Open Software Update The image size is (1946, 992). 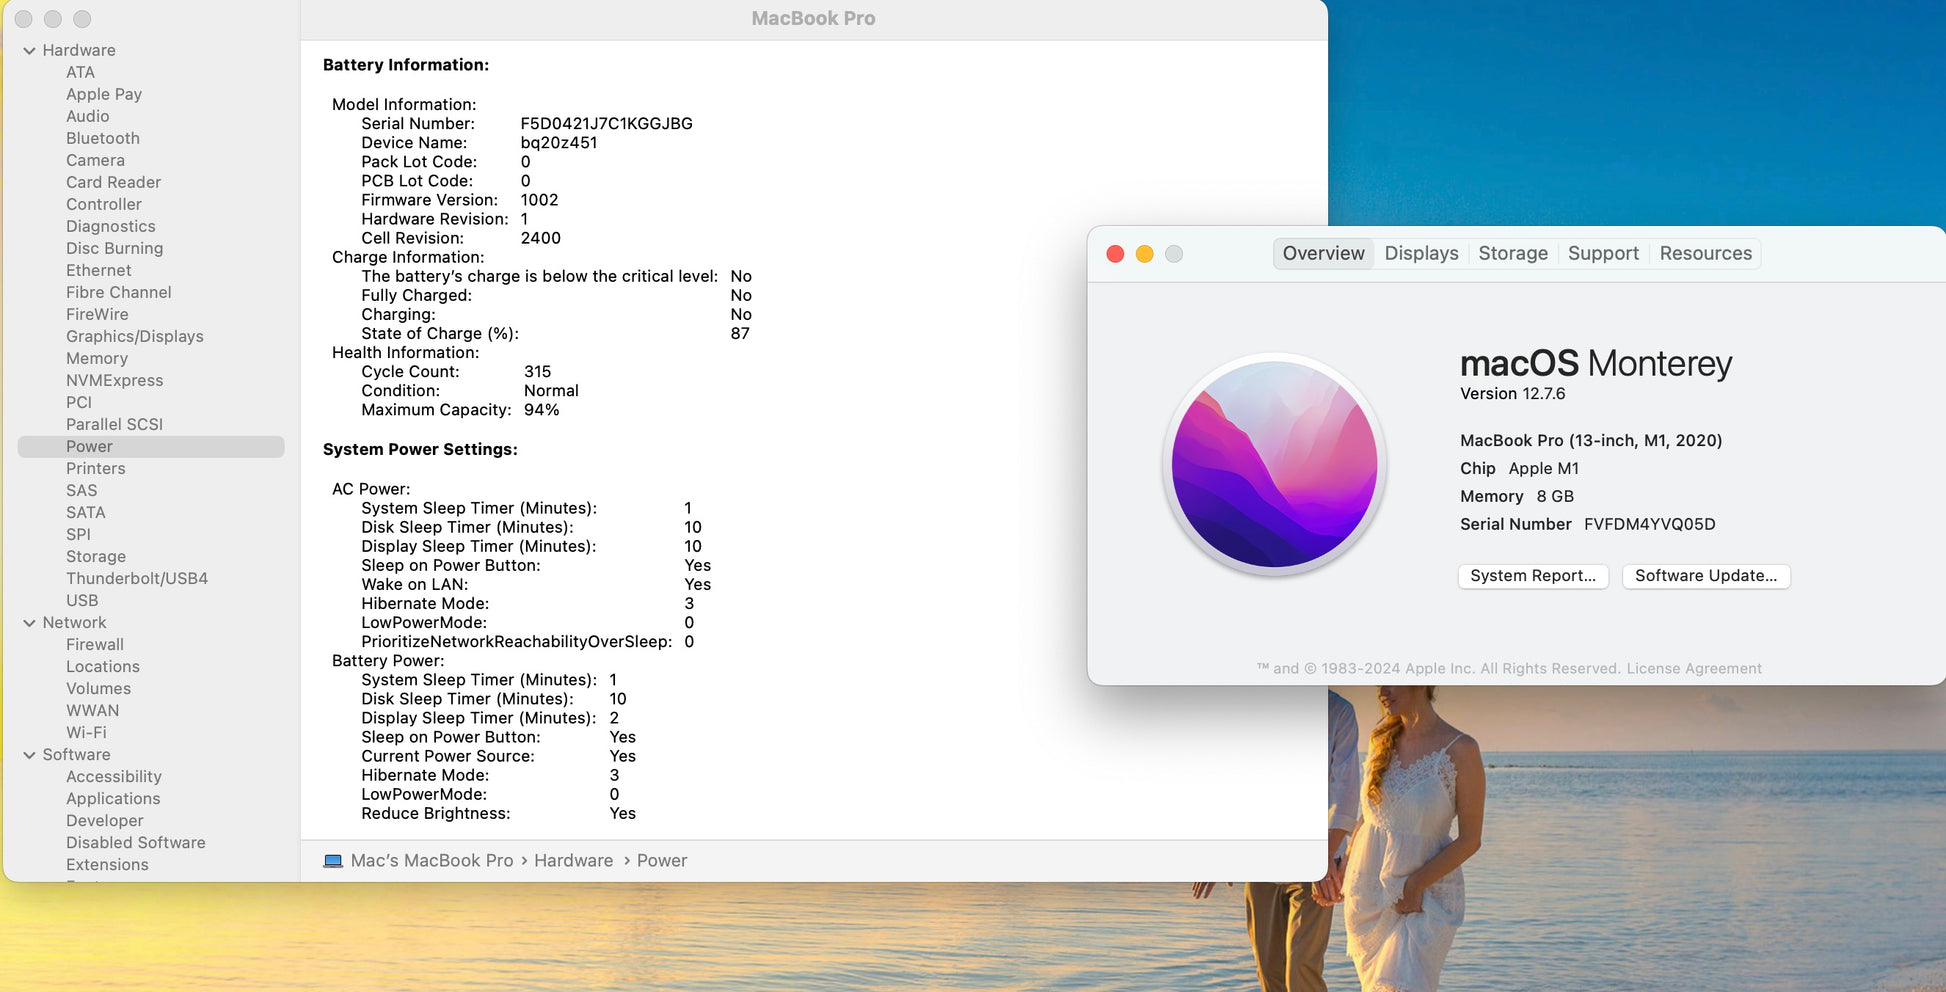(1705, 576)
